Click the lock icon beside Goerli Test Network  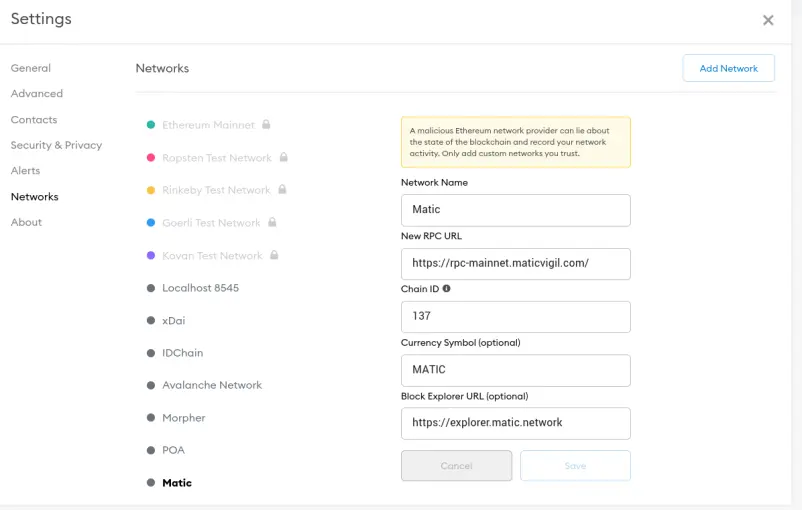coord(272,222)
